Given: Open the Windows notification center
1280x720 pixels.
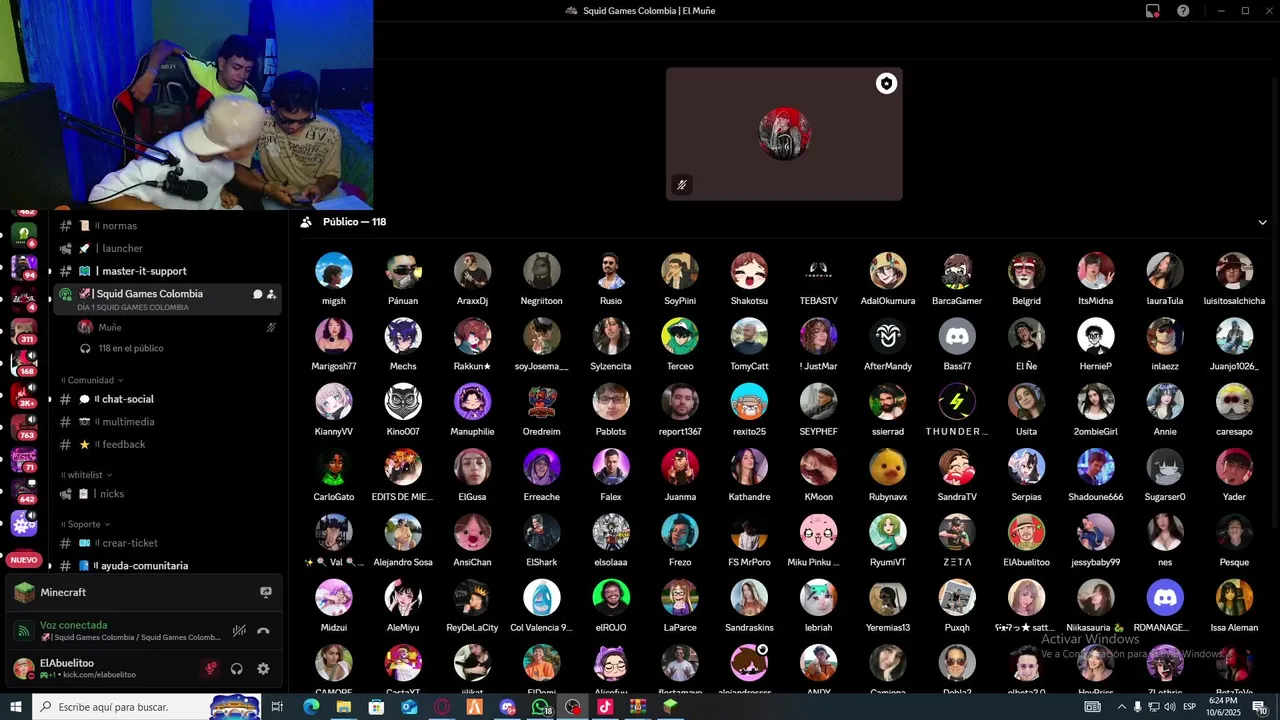Looking at the screenshot, I should [1259, 707].
